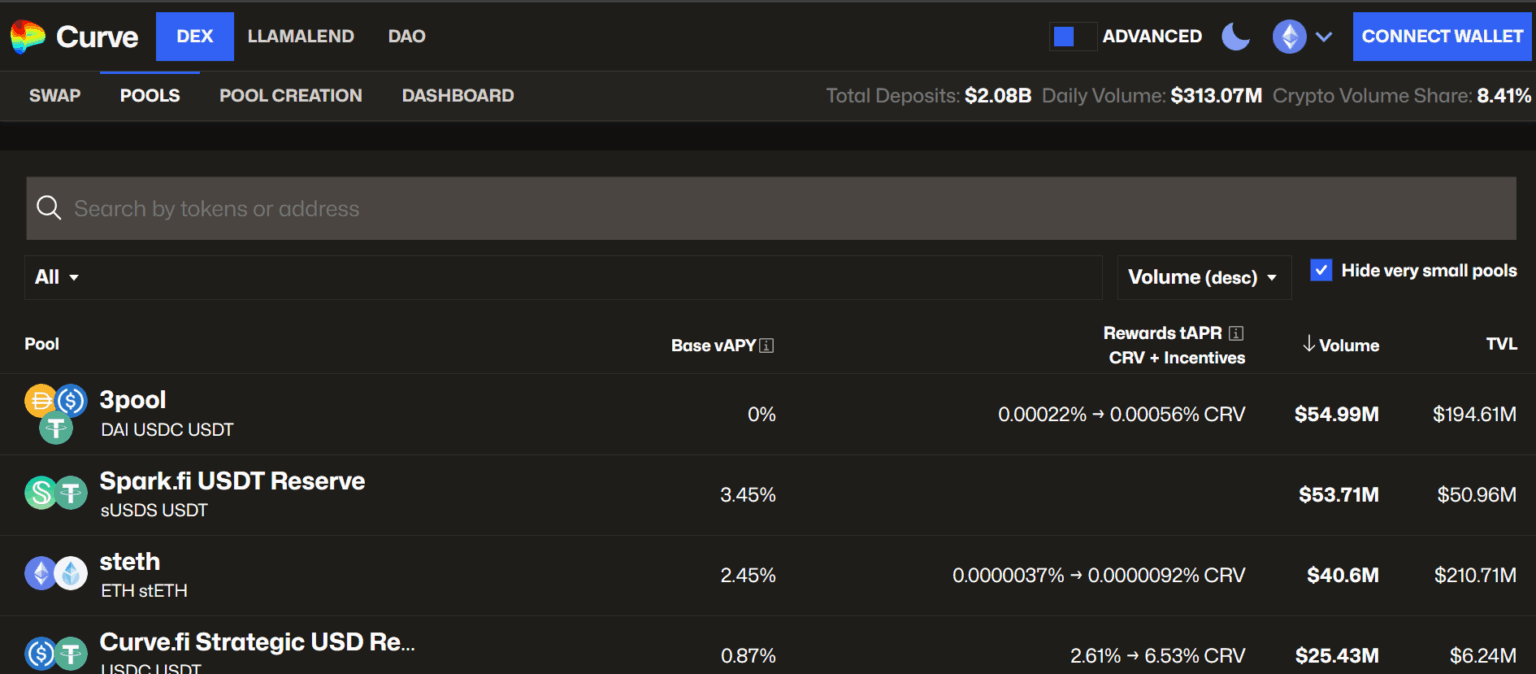
Task: Open the network selector chevron
Action: pyautogui.click(x=1324, y=37)
